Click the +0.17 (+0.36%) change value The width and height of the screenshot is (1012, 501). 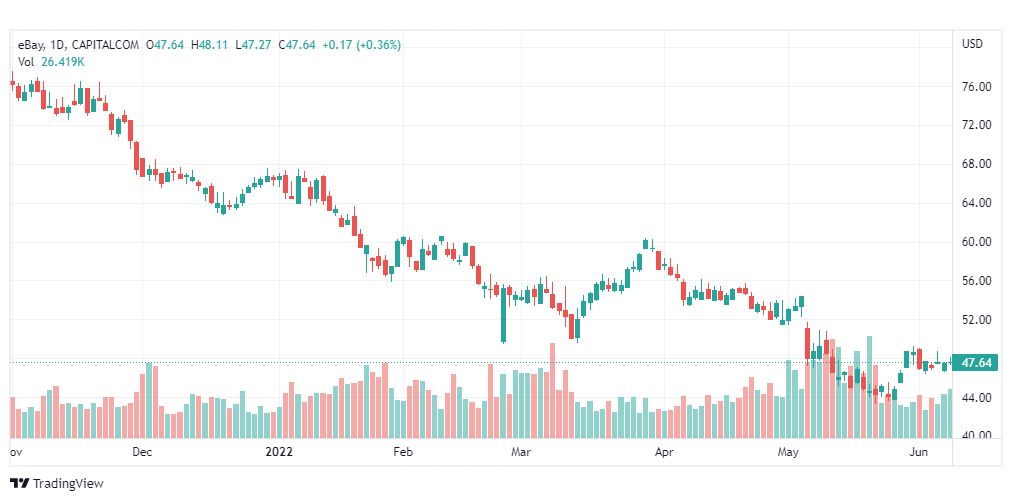pos(361,45)
